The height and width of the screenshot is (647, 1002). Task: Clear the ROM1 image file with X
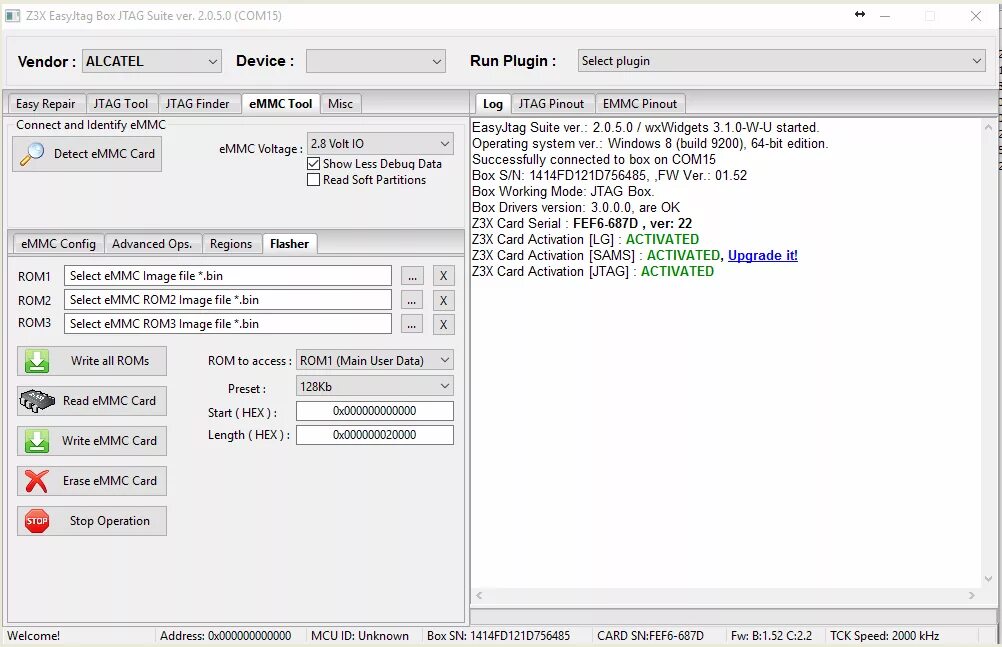coord(443,276)
